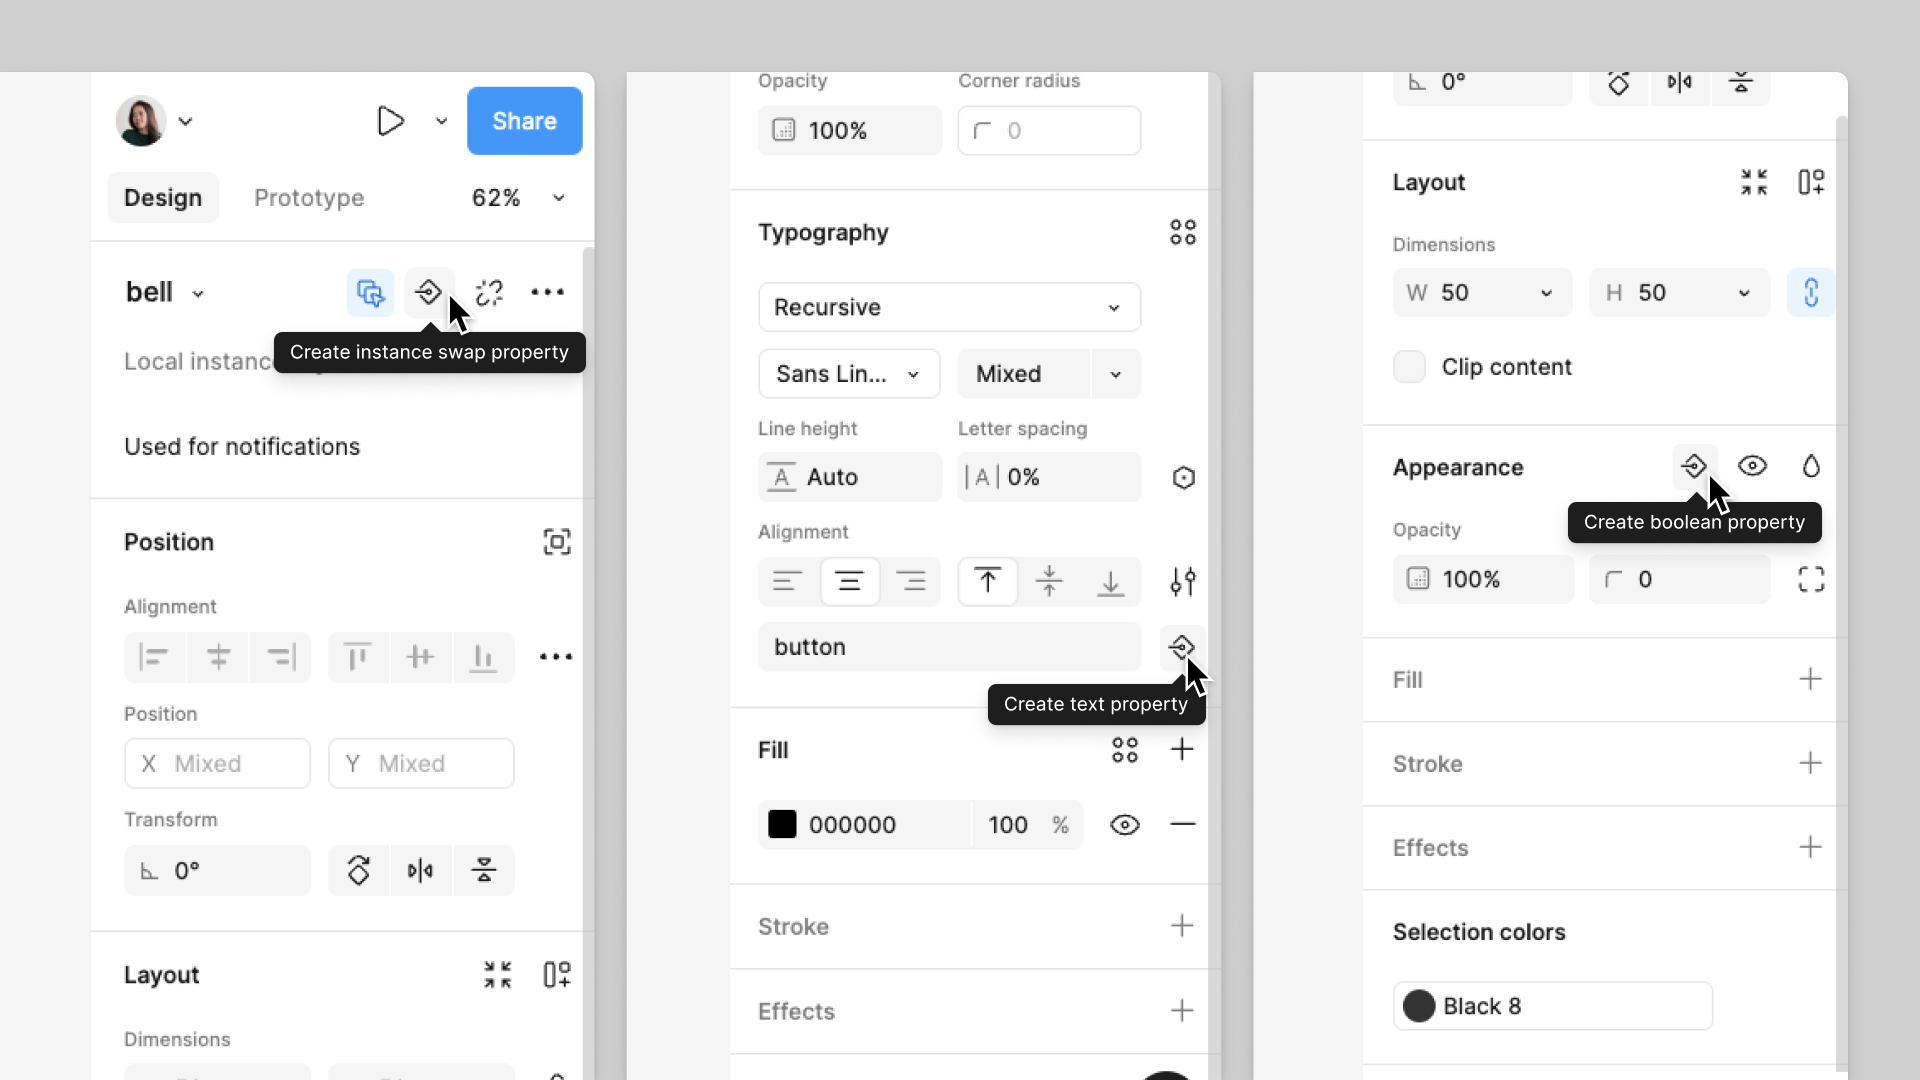
Task: Click the Create boolean property icon
Action: (x=1695, y=467)
